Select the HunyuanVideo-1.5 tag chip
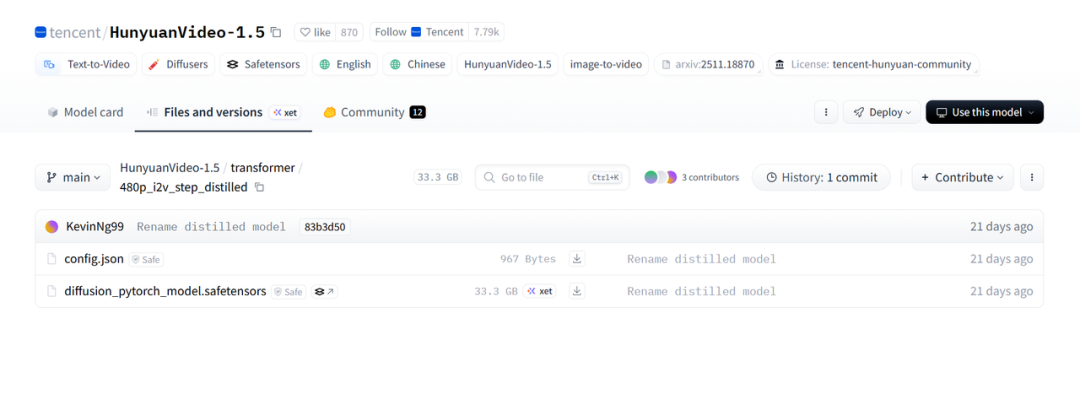This screenshot has width=1080, height=410. tap(508, 64)
